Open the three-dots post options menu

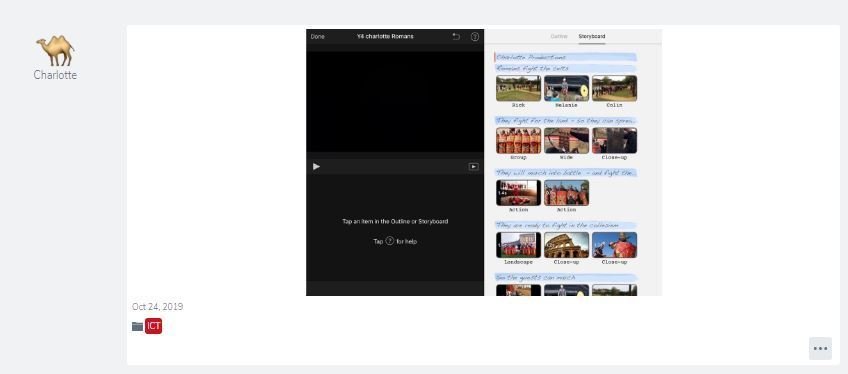(820, 349)
